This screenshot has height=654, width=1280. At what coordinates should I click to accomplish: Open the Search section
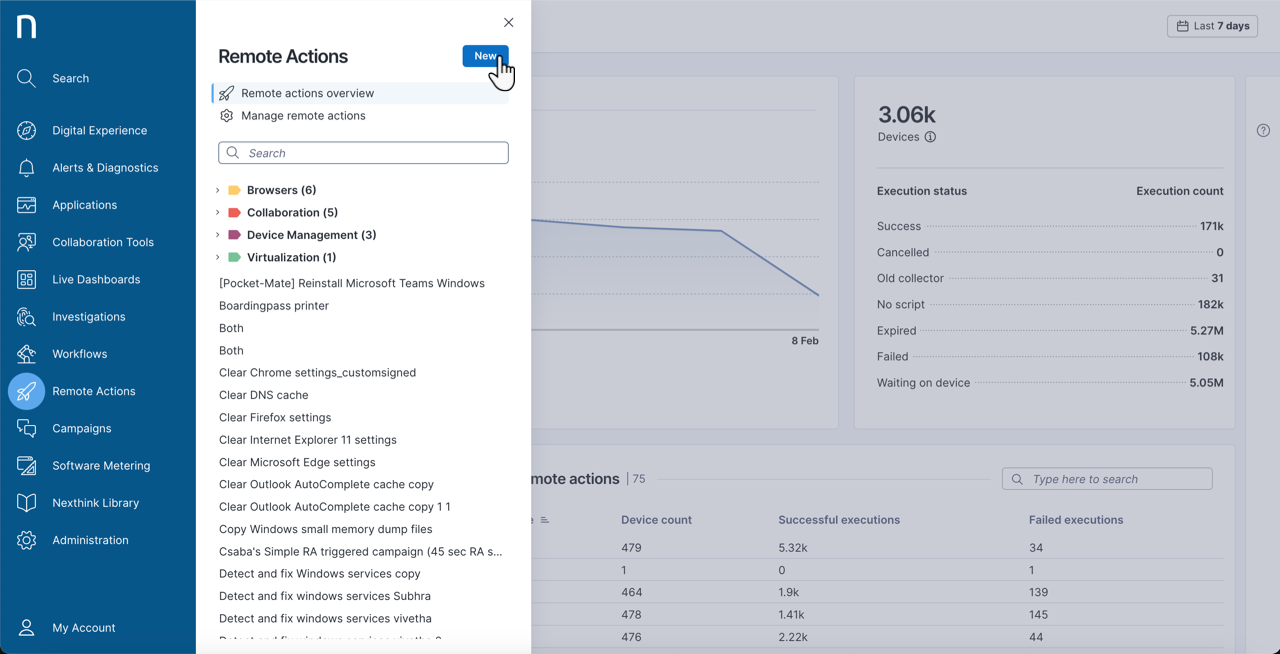70,78
